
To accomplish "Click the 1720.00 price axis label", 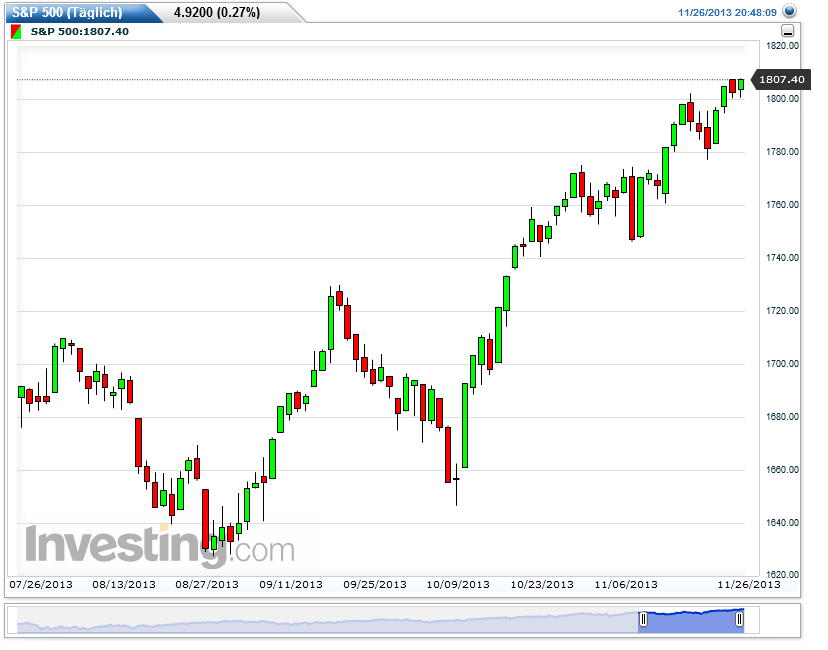I will coord(782,310).
